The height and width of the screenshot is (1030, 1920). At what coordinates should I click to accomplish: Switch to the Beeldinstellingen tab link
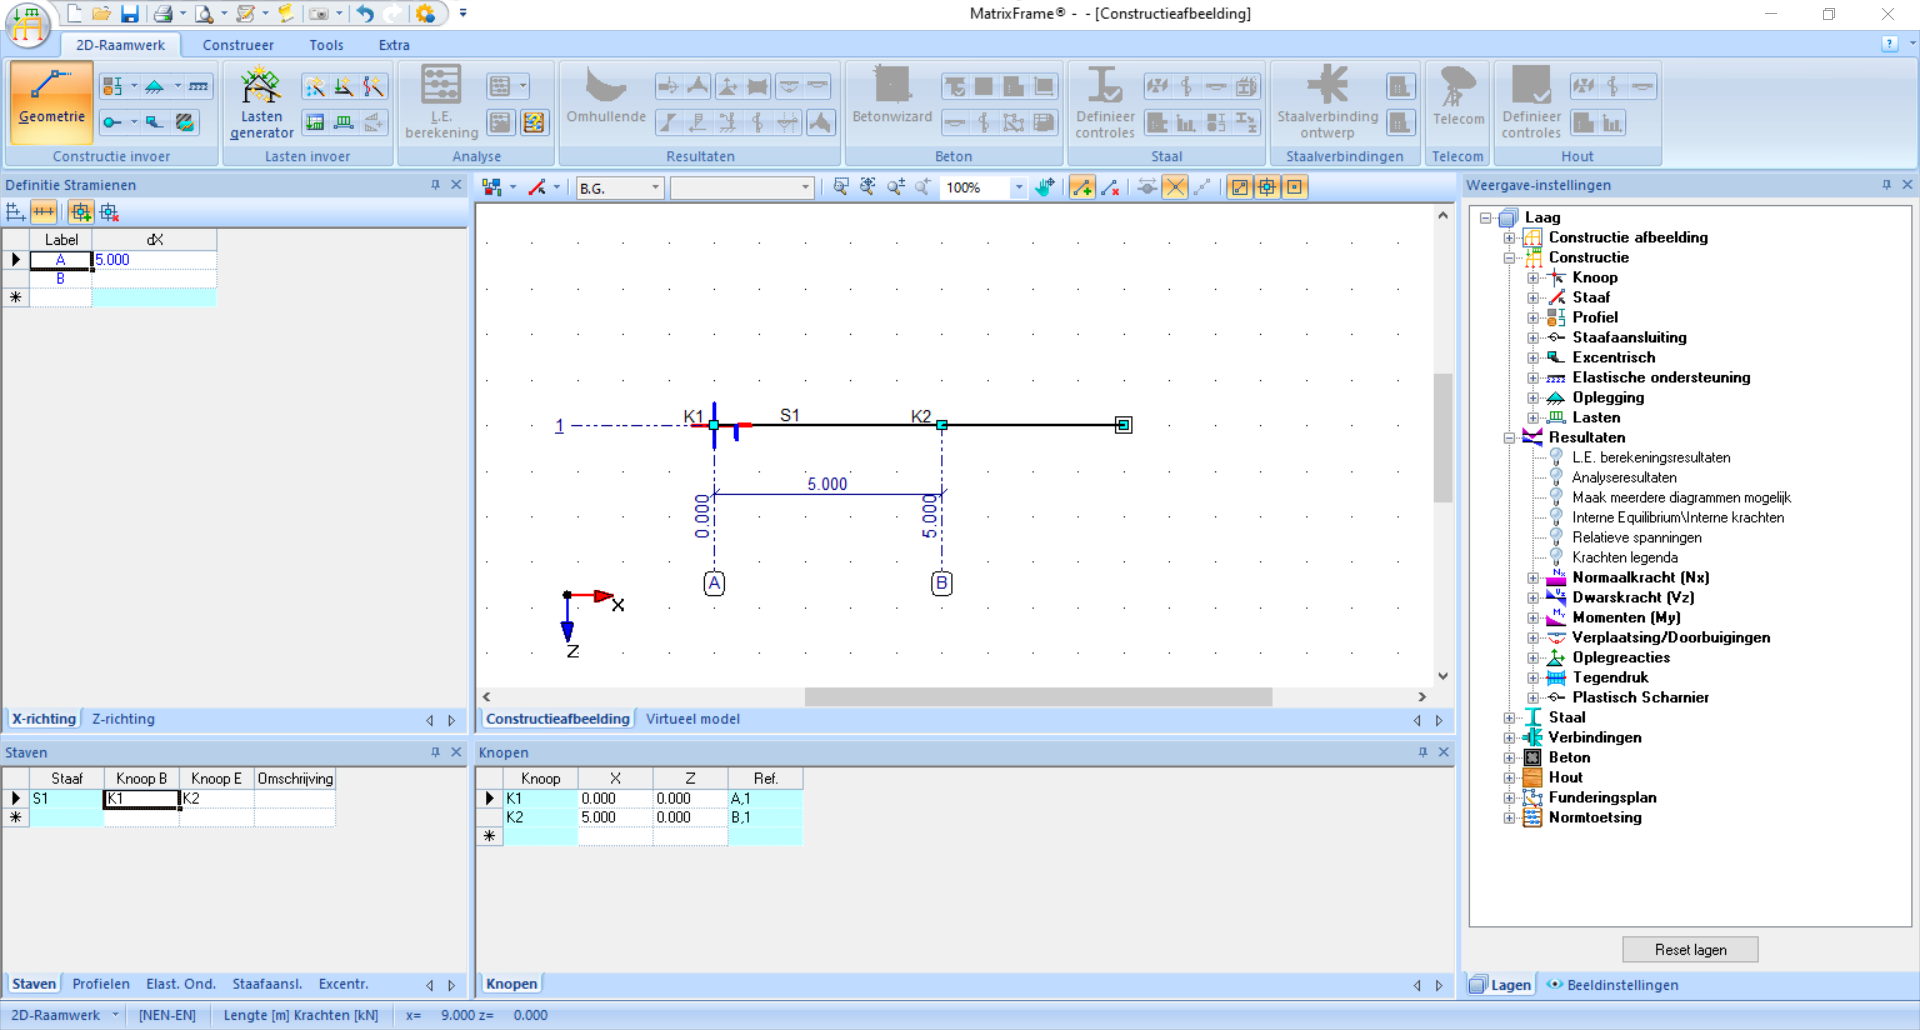click(1621, 985)
